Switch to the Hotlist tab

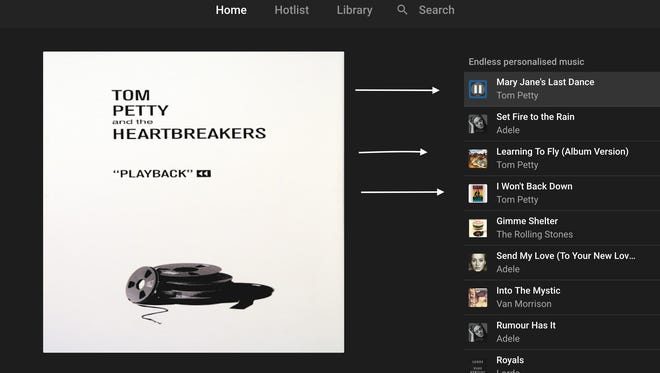coord(291,10)
